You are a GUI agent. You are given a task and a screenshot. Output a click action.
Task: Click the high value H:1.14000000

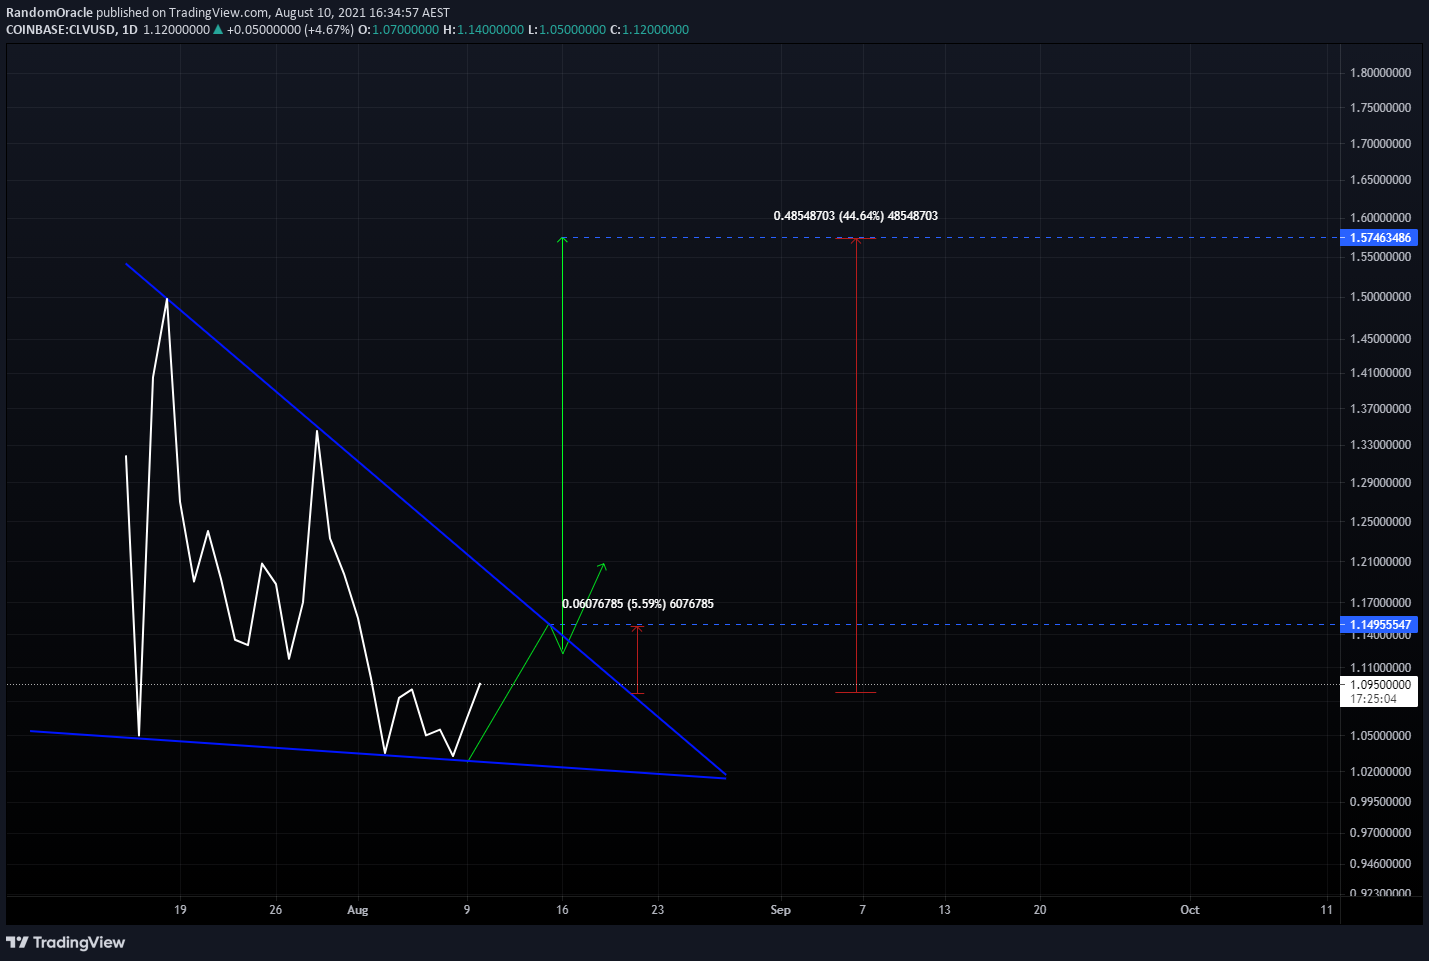pos(483,30)
